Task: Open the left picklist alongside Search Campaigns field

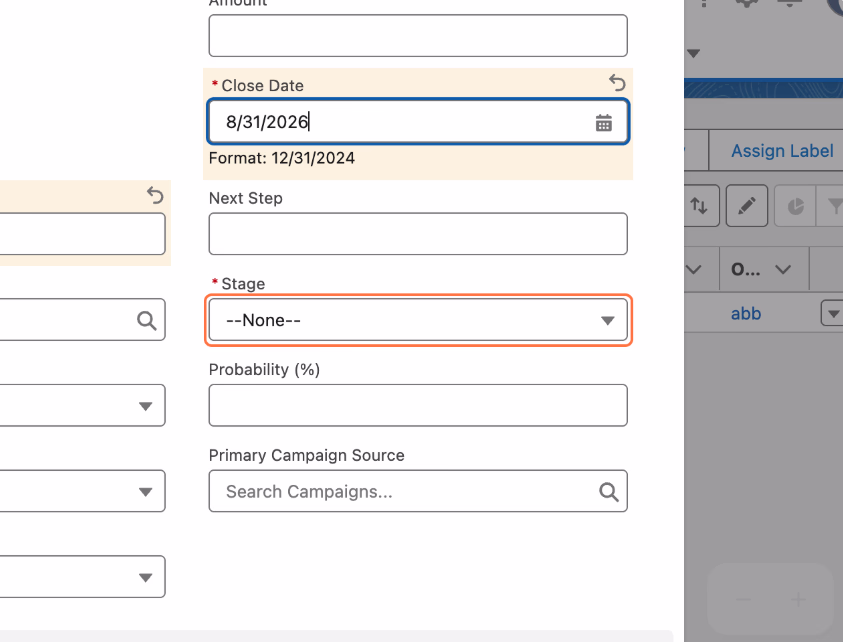Action: (83, 491)
